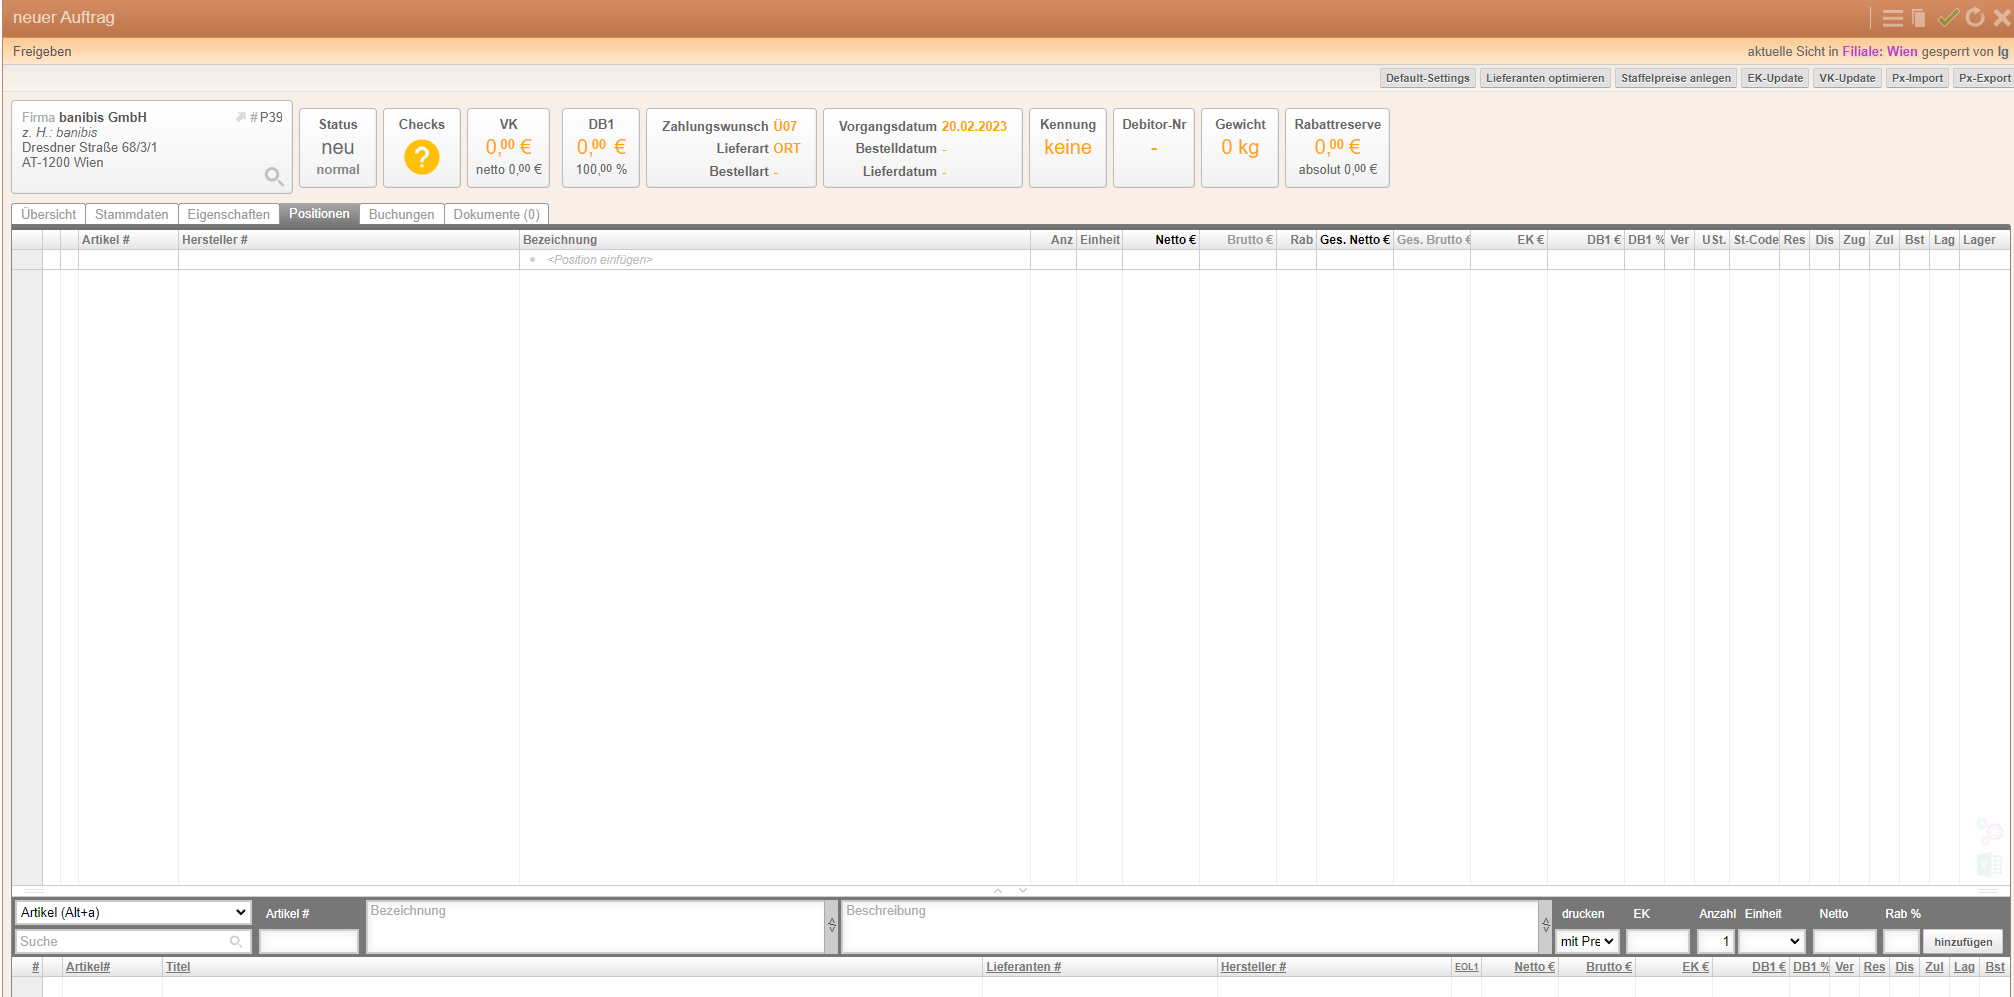The image size is (2014, 997).
Task: Click the Zahlungswunsch Ü07 value
Action: (785, 126)
